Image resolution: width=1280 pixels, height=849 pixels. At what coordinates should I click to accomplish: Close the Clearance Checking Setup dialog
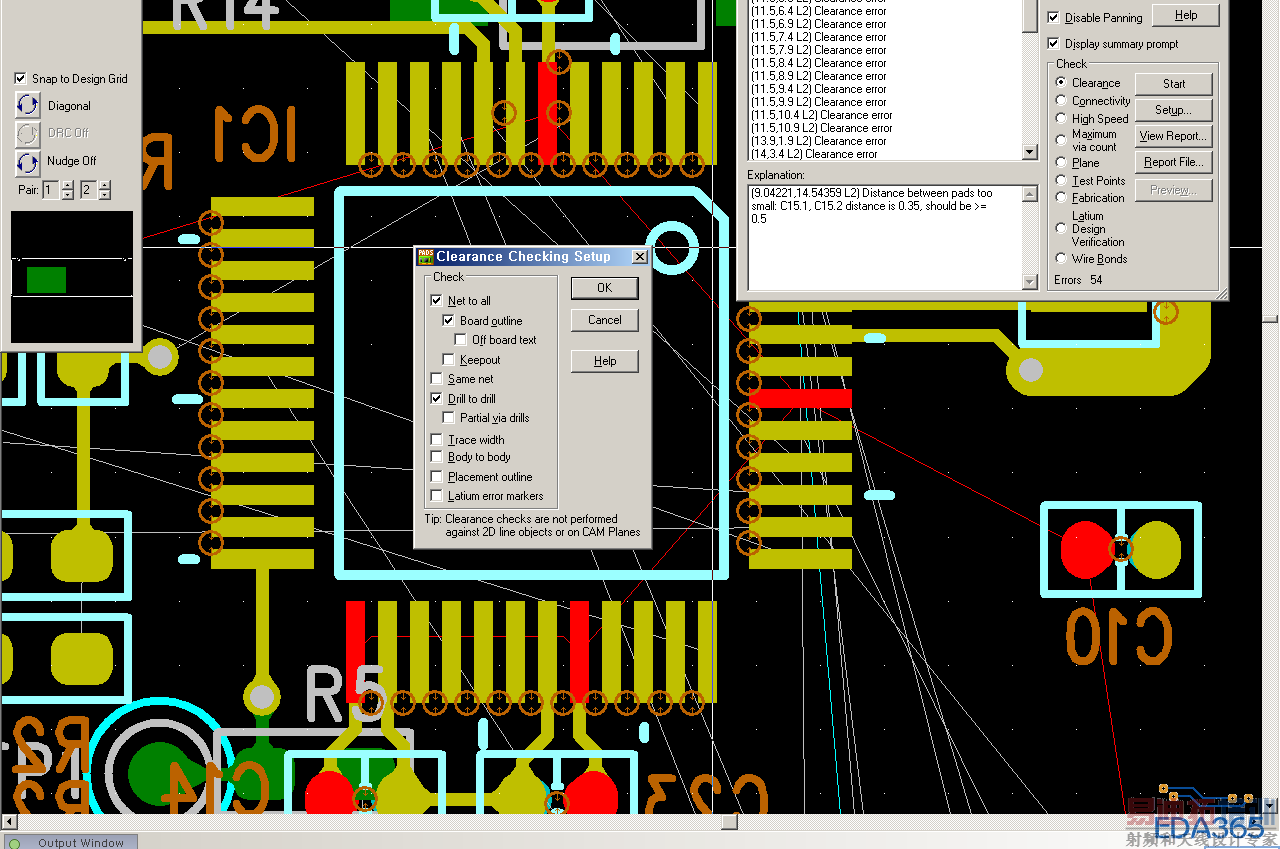pos(640,257)
